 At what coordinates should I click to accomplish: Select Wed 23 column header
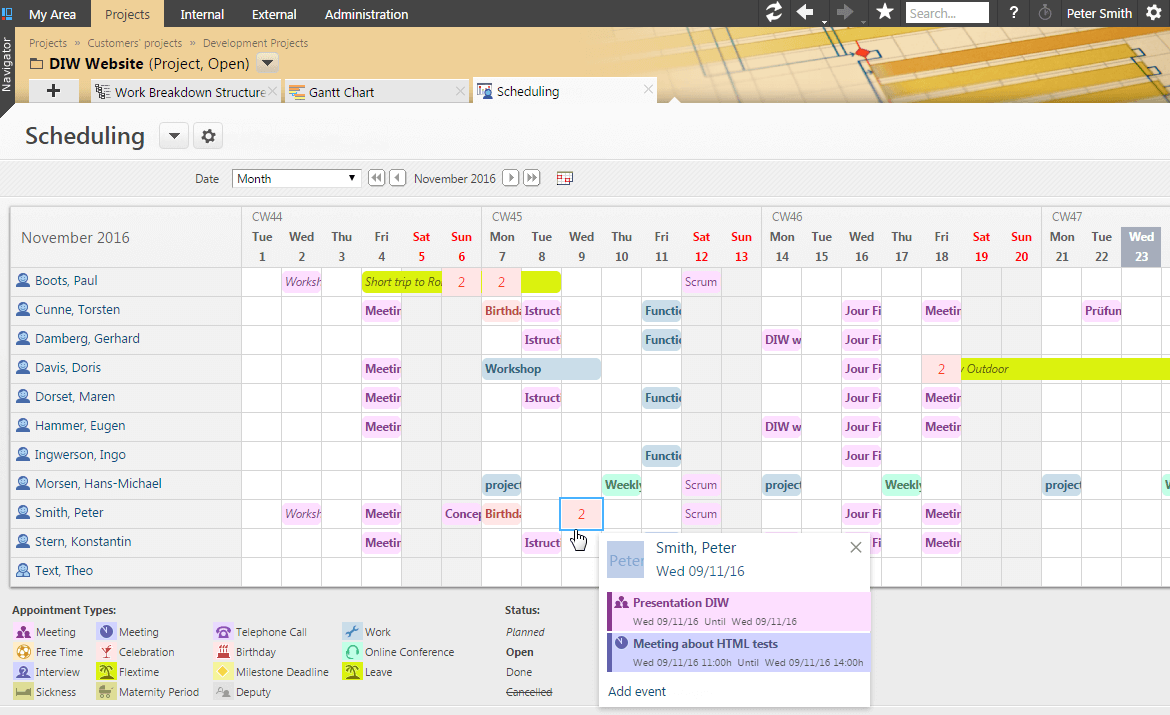coord(1141,246)
